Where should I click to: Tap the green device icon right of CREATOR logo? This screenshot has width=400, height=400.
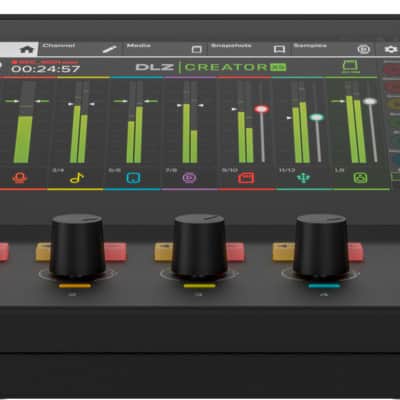point(351,66)
